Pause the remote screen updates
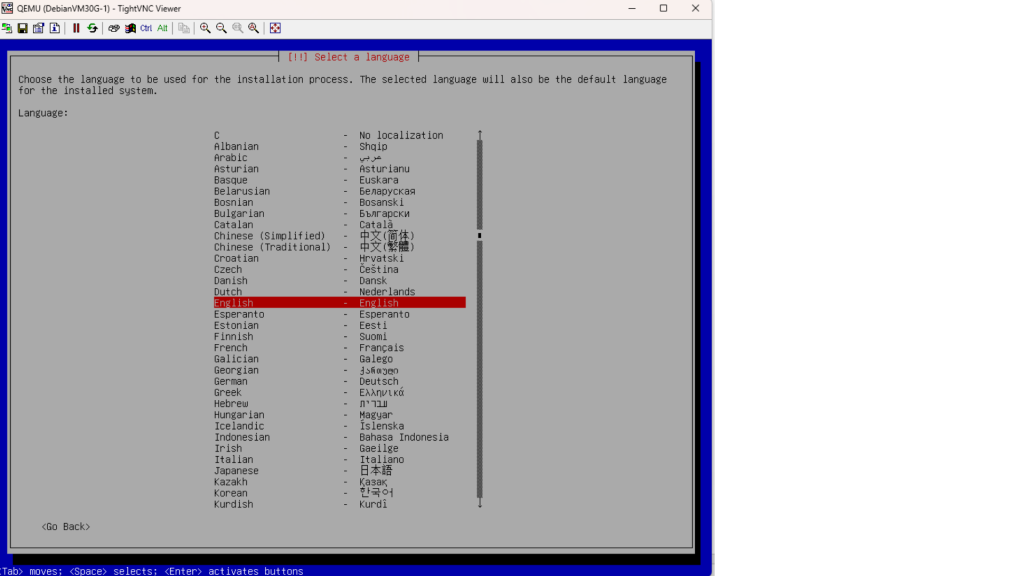Screen dimensions: 1024x576 [x=76, y=28]
